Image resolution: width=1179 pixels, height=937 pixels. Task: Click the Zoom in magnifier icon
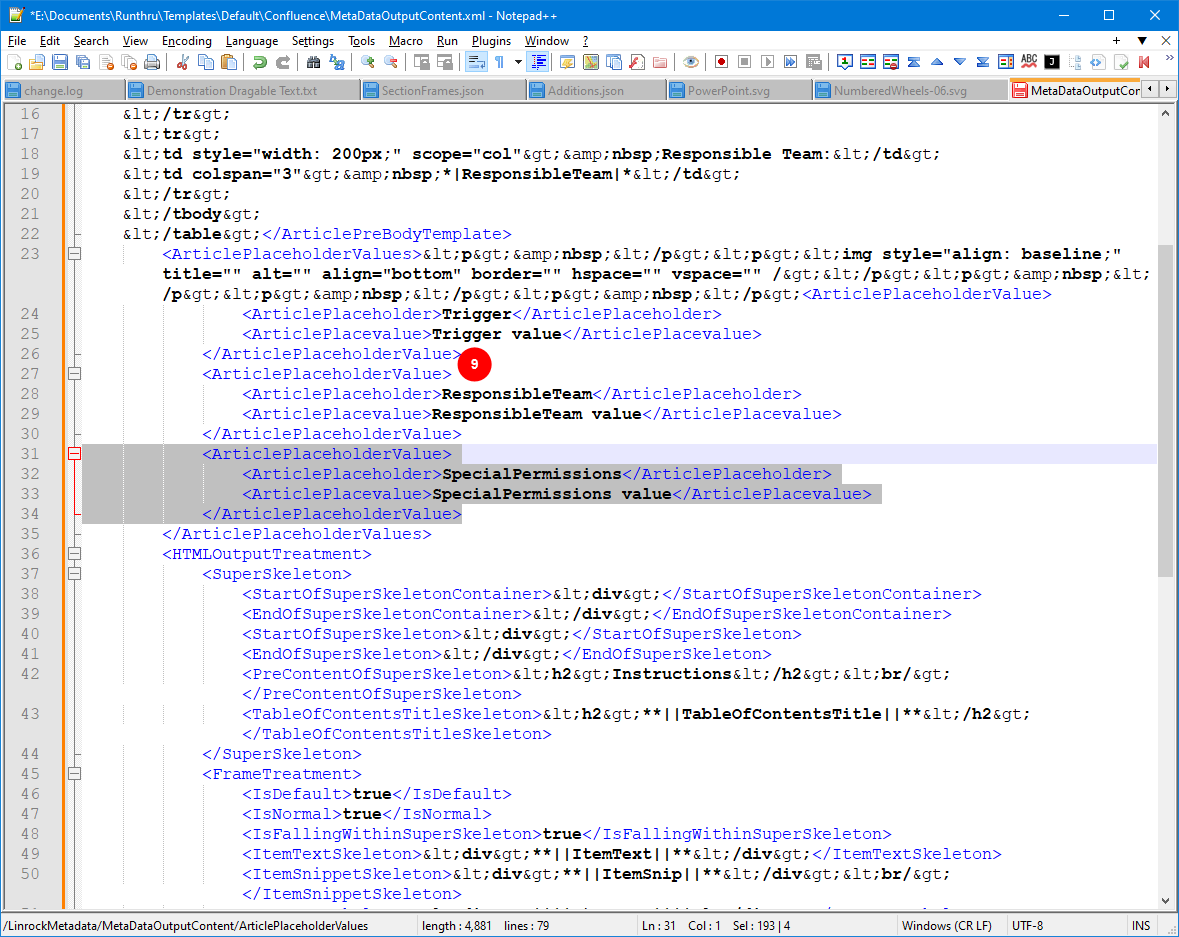pos(368,62)
